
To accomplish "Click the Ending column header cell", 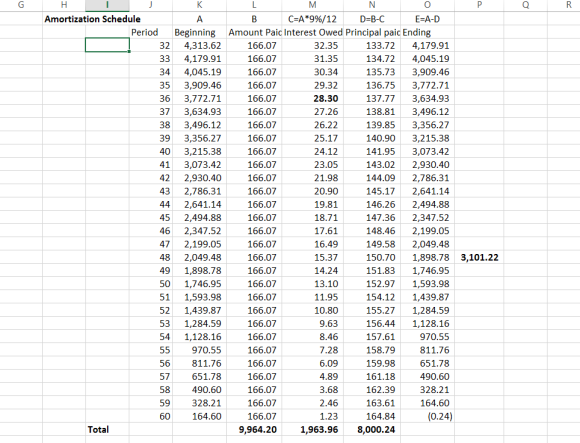I will (427, 33).
